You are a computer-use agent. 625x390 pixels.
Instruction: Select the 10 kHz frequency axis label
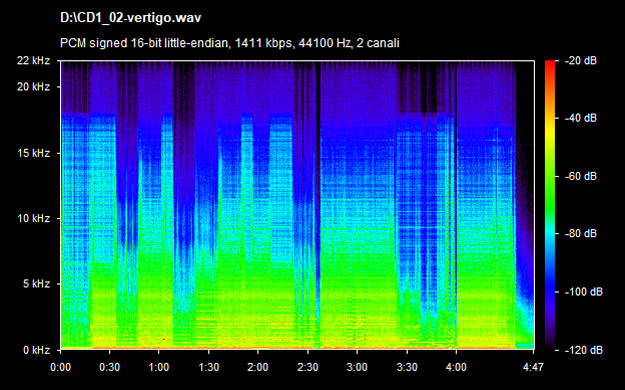click(33, 219)
